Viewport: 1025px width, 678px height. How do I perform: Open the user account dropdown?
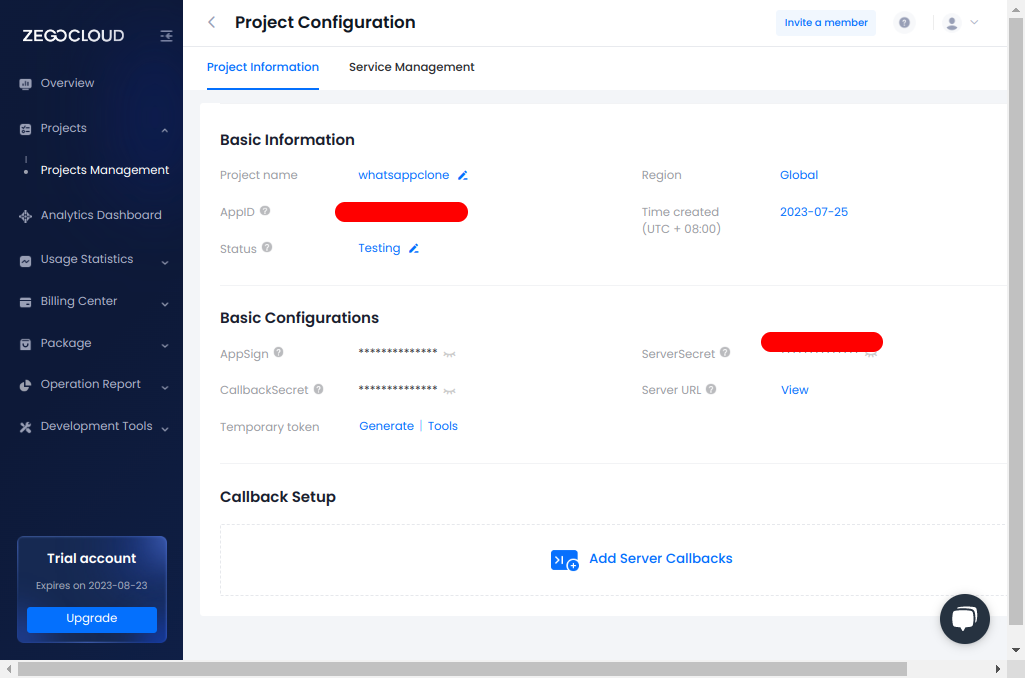961,23
